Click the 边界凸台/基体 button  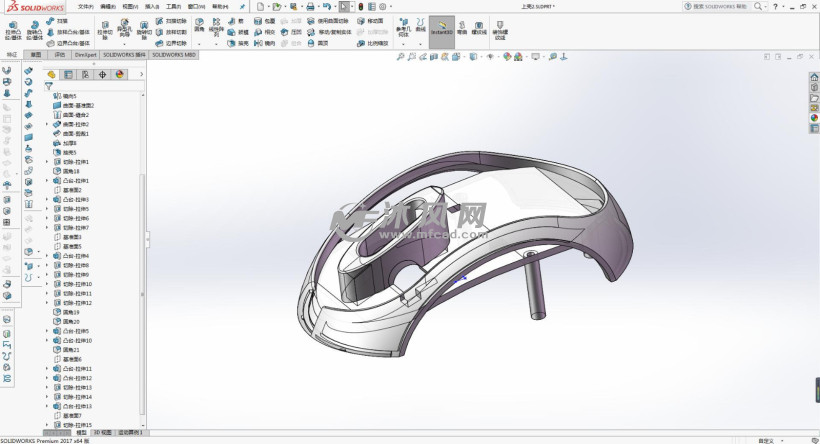69,43
